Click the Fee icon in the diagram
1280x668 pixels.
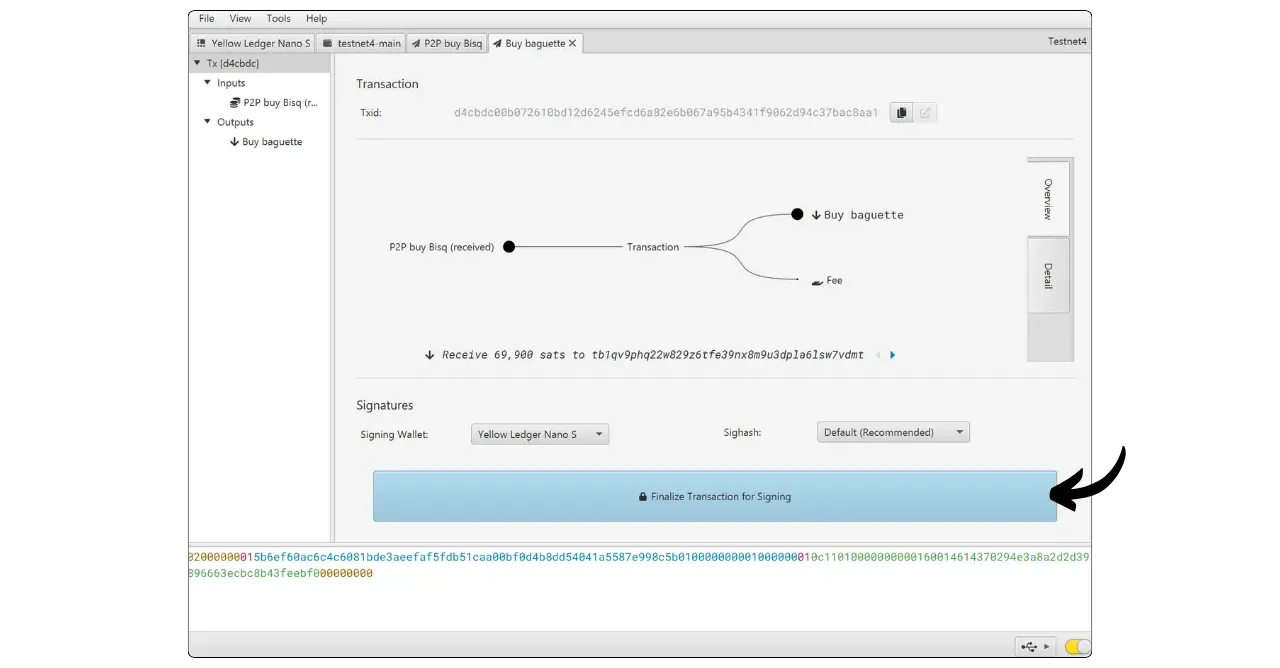pos(817,282)
